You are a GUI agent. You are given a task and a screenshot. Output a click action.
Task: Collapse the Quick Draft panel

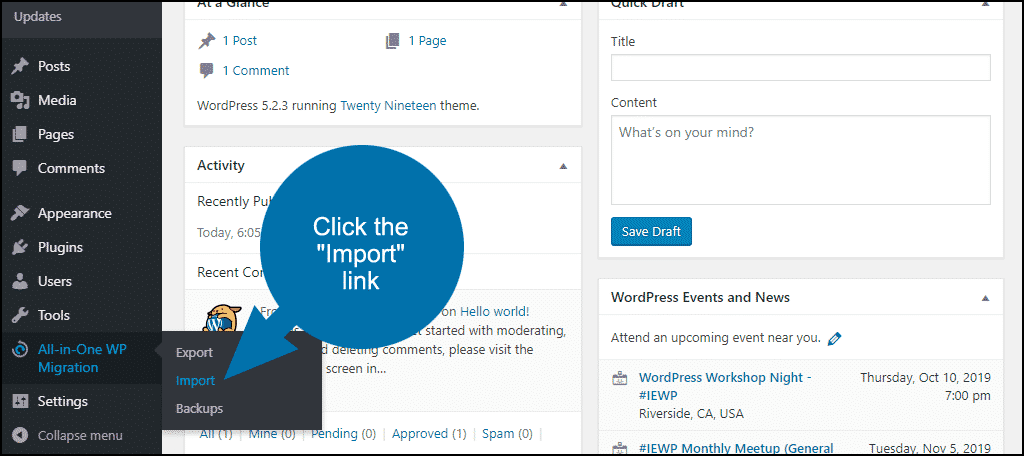coord(985,3)
